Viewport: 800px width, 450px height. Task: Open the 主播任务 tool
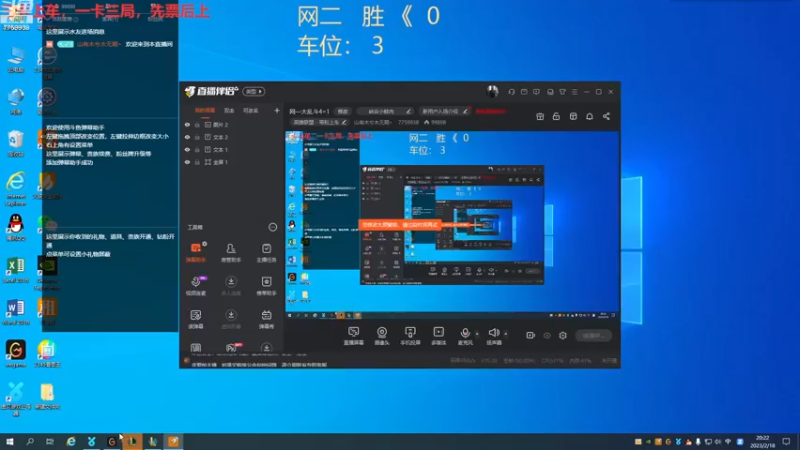pyautogui.click(x=266, y=253)
